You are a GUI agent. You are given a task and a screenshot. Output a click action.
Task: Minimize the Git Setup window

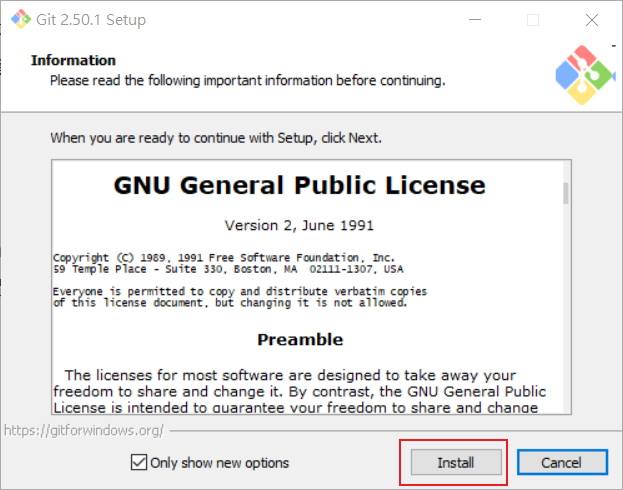[475, 19]
